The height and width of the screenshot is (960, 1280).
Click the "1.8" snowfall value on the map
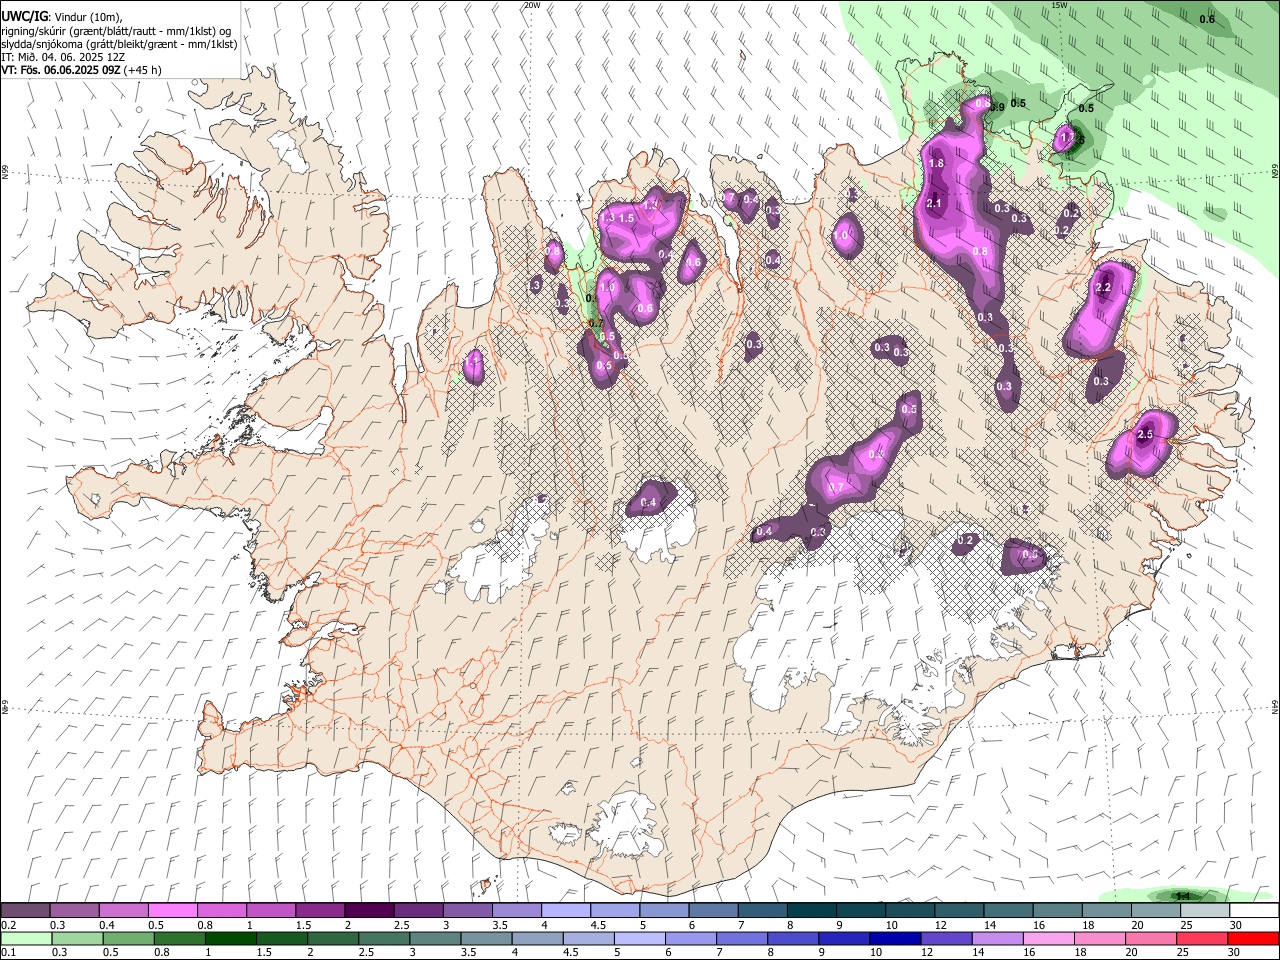coord(937,163)
